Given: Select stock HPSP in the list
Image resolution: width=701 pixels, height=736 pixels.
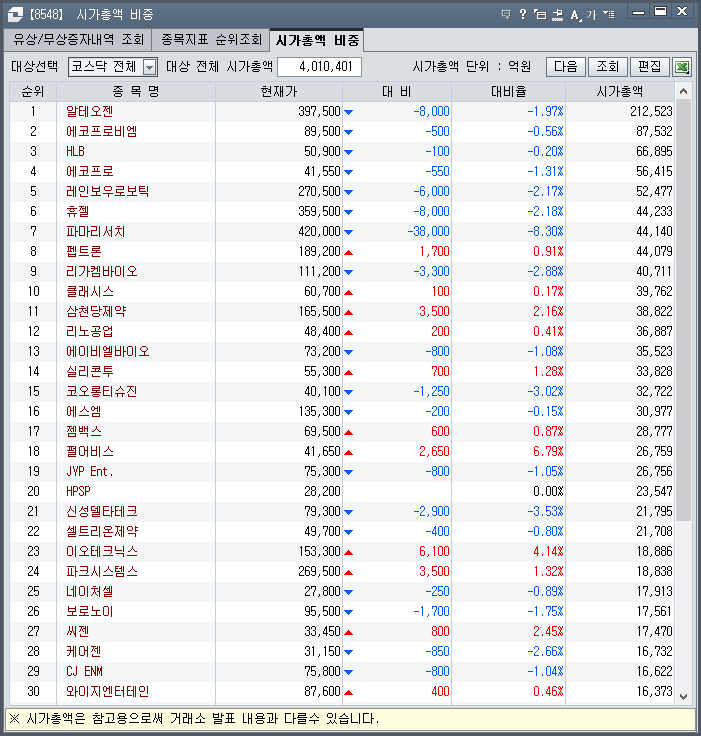Looking at the screenshot, I should pyautogui.click(x=78, y=491).
